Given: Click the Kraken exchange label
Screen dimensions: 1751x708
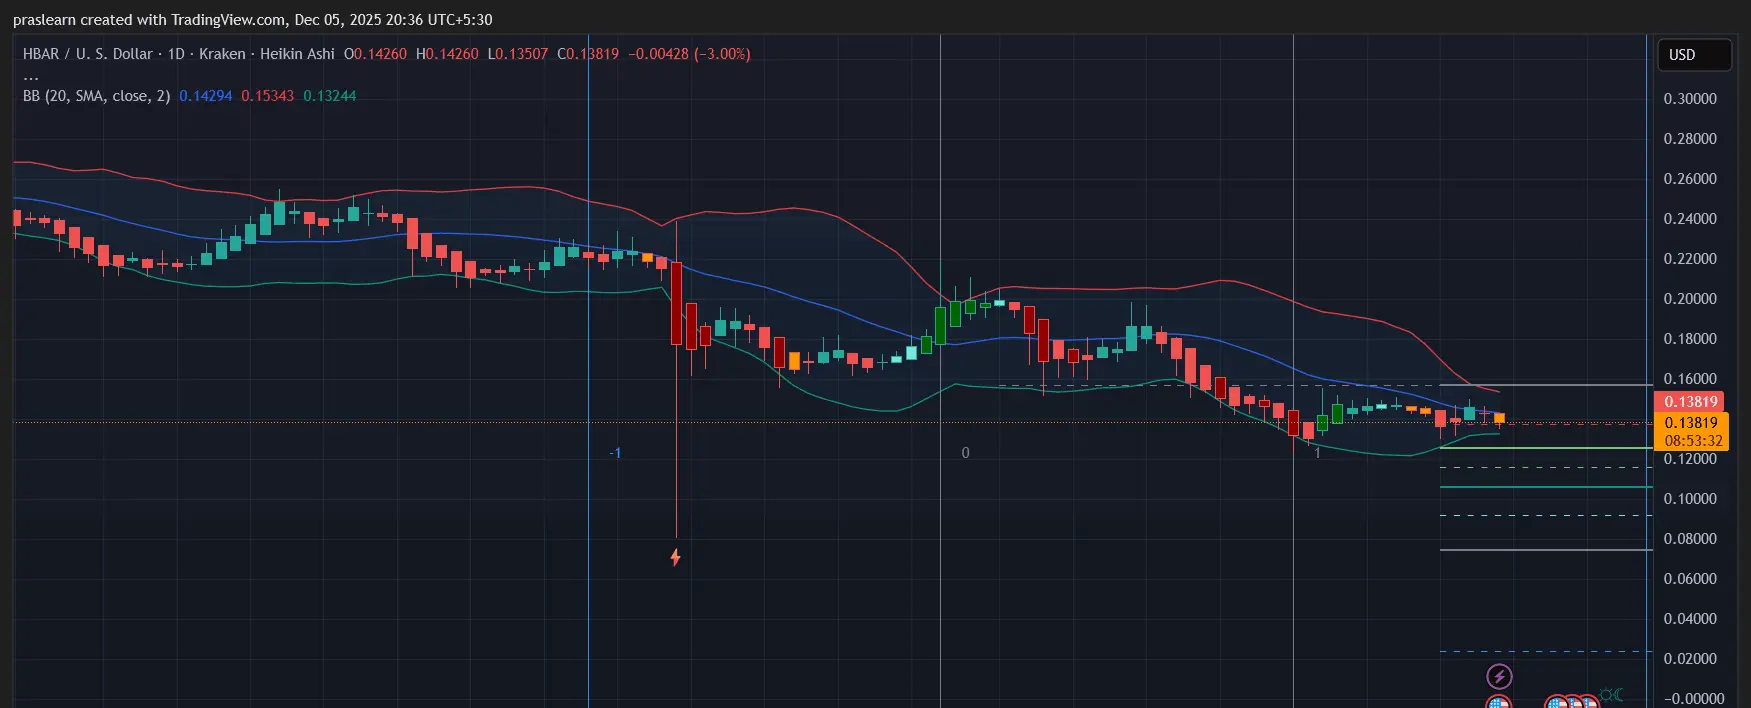Looking at the screenshot, I should (222, 54).
